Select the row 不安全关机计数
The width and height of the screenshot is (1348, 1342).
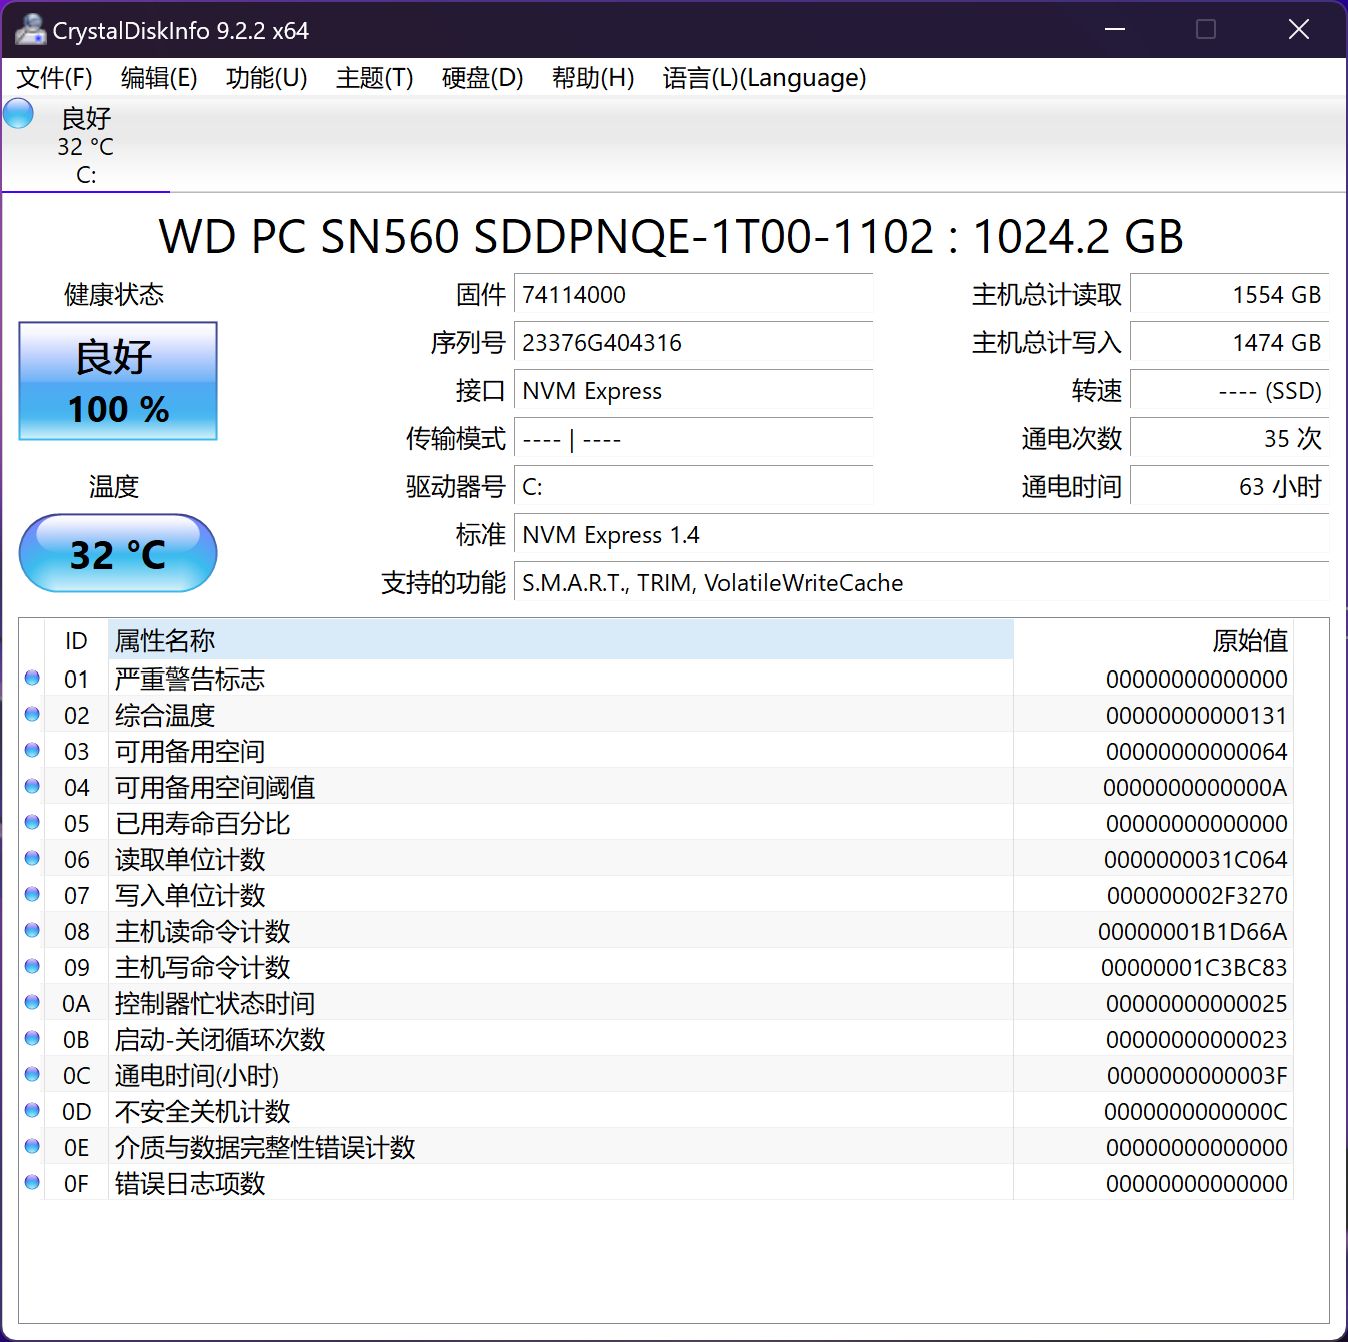[656, 1110]
